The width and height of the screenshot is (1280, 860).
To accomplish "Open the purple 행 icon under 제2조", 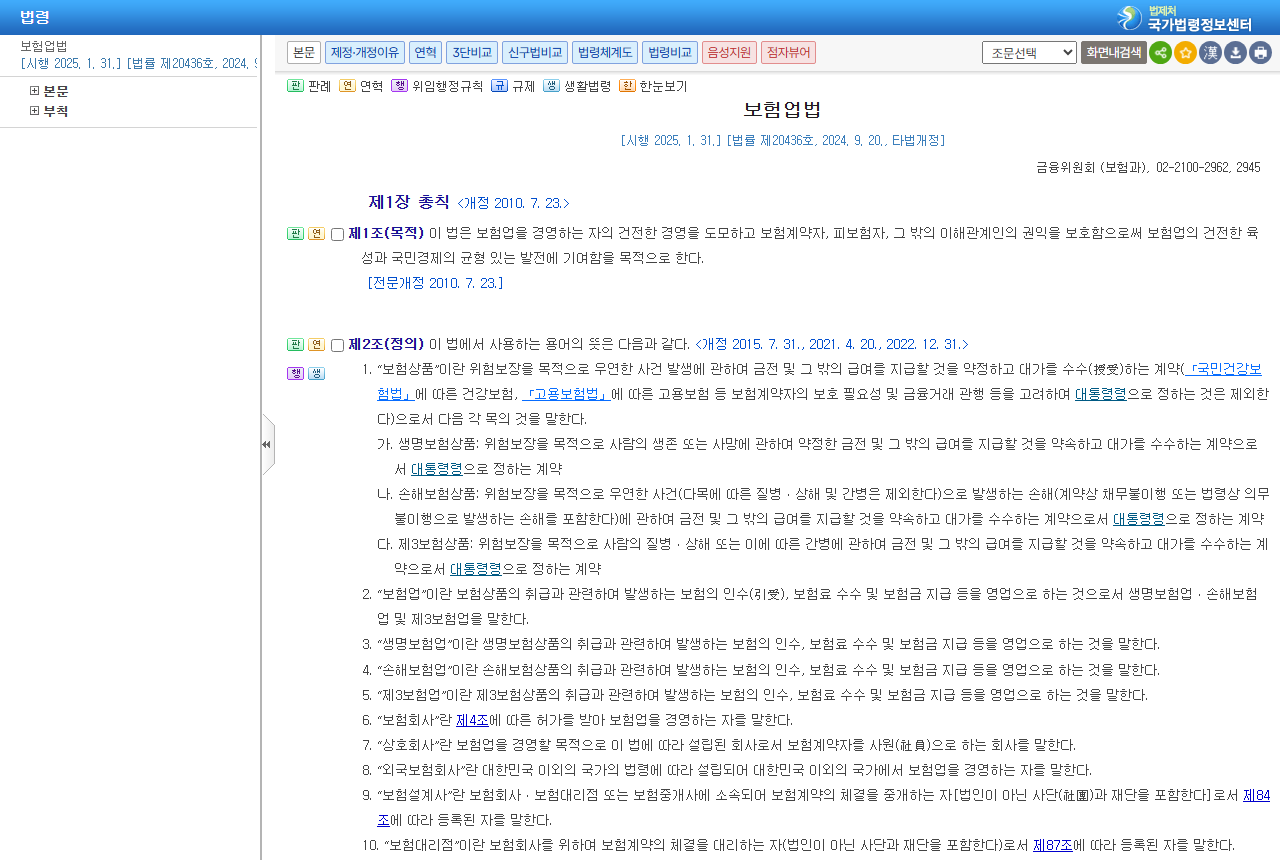I will (x=295, y=373).
